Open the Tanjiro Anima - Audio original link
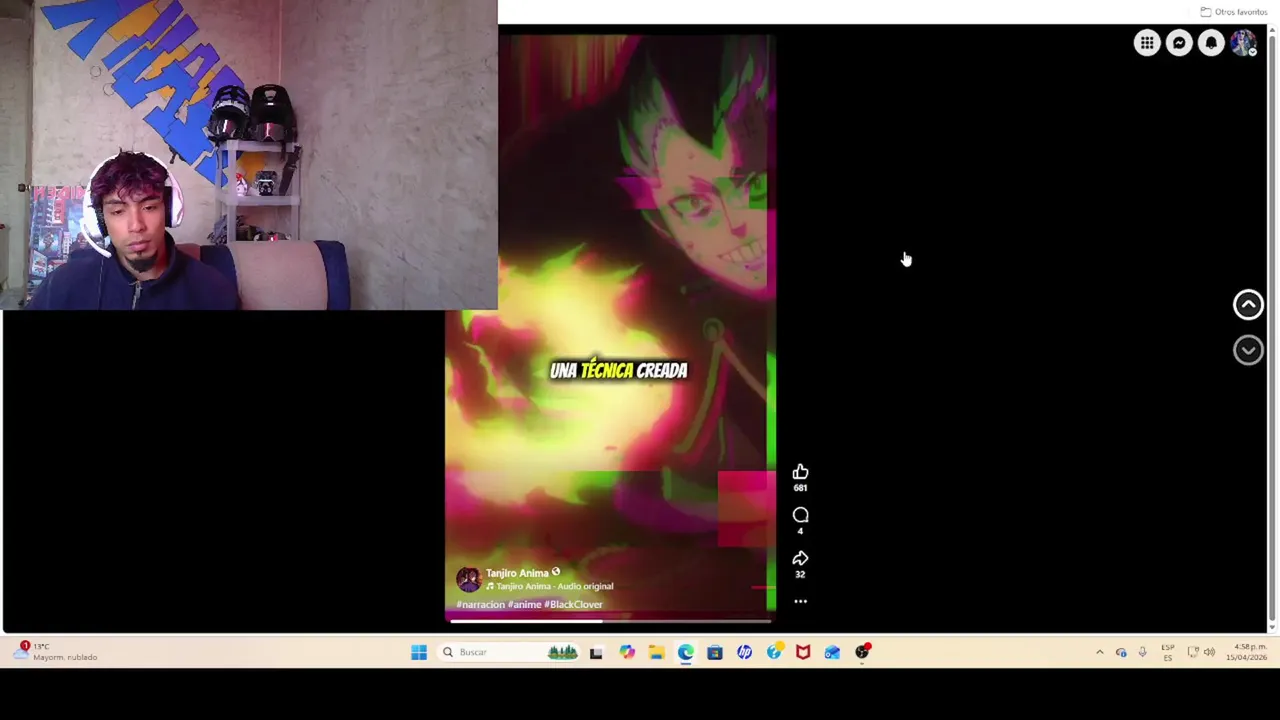1280x720 pixels. pos(555,586)
